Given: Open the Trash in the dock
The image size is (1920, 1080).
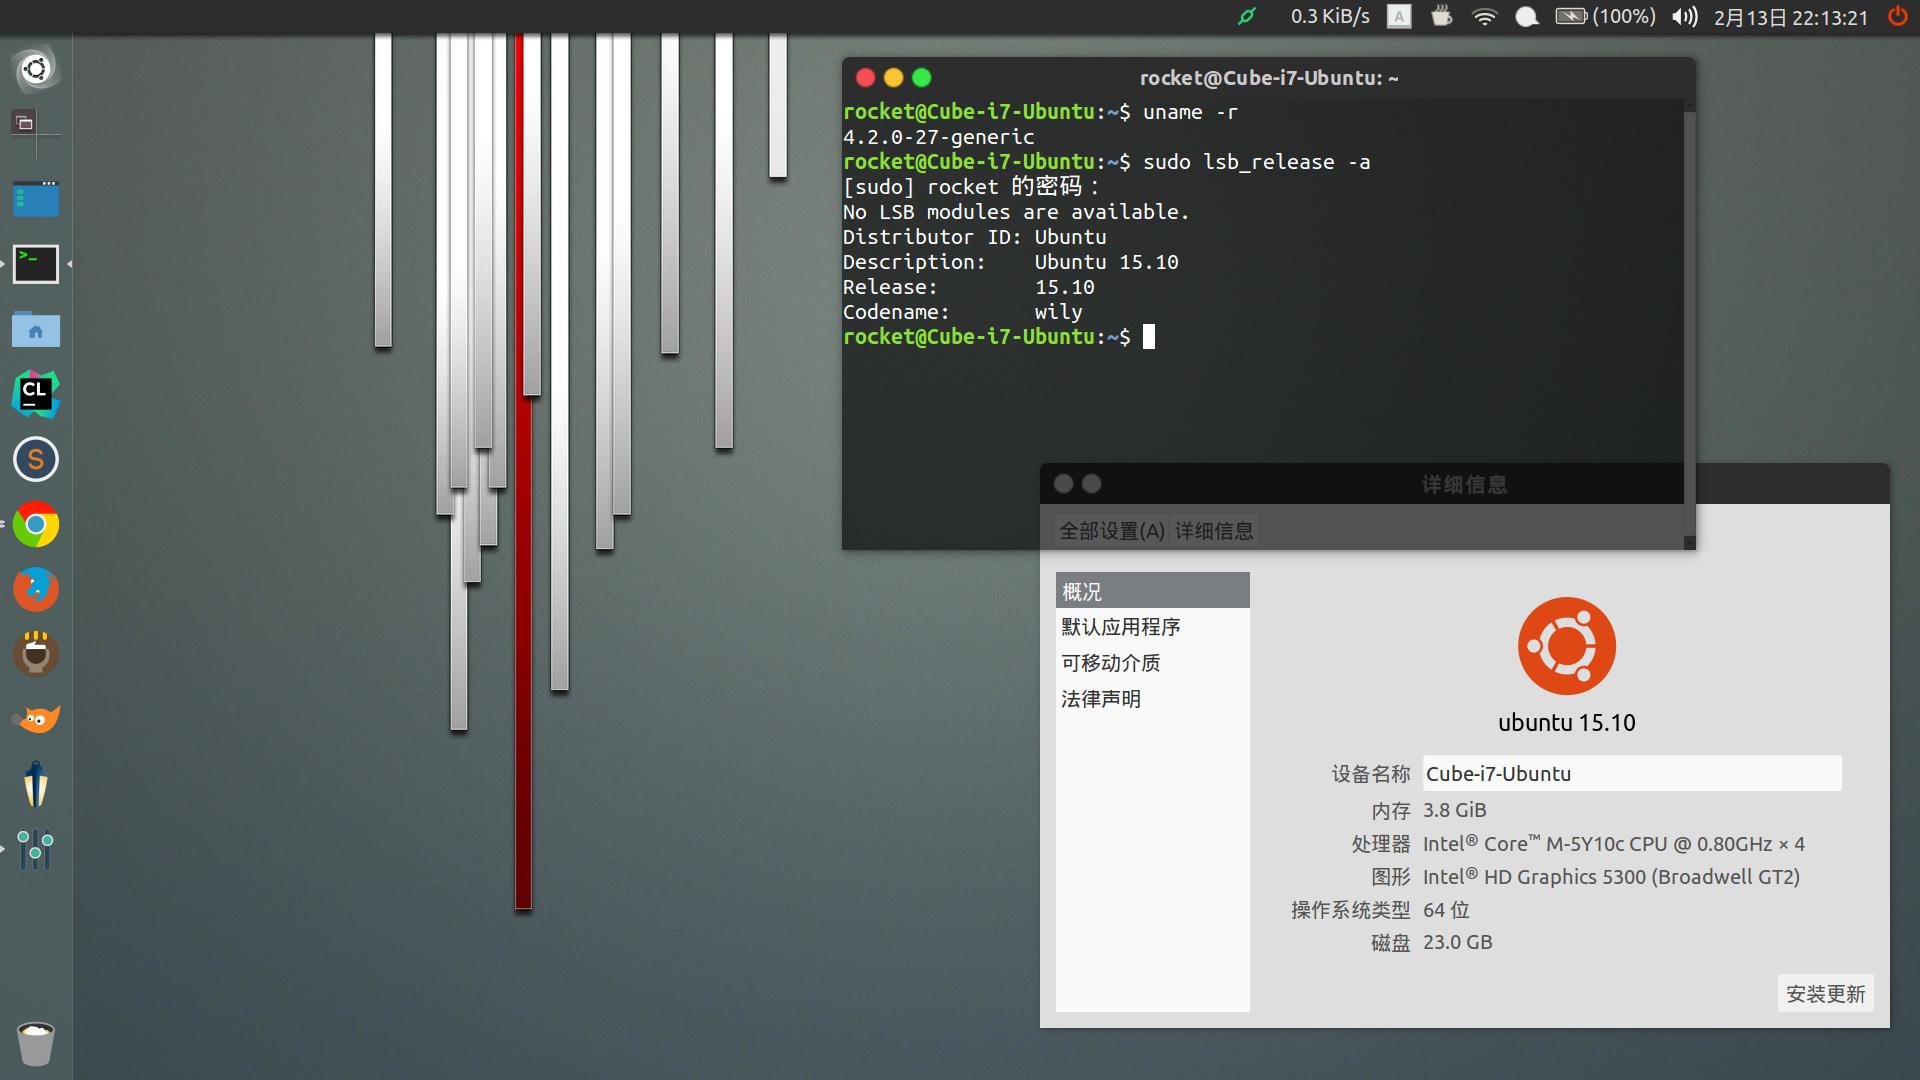Looking at the screenshot, I should (x=36, y=1044).
